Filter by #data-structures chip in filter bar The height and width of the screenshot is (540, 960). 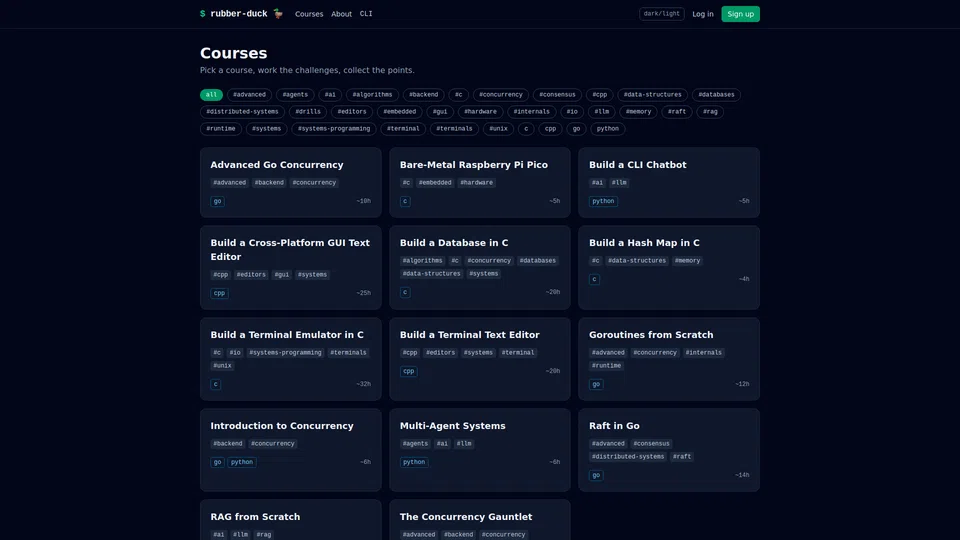point(652,95)
